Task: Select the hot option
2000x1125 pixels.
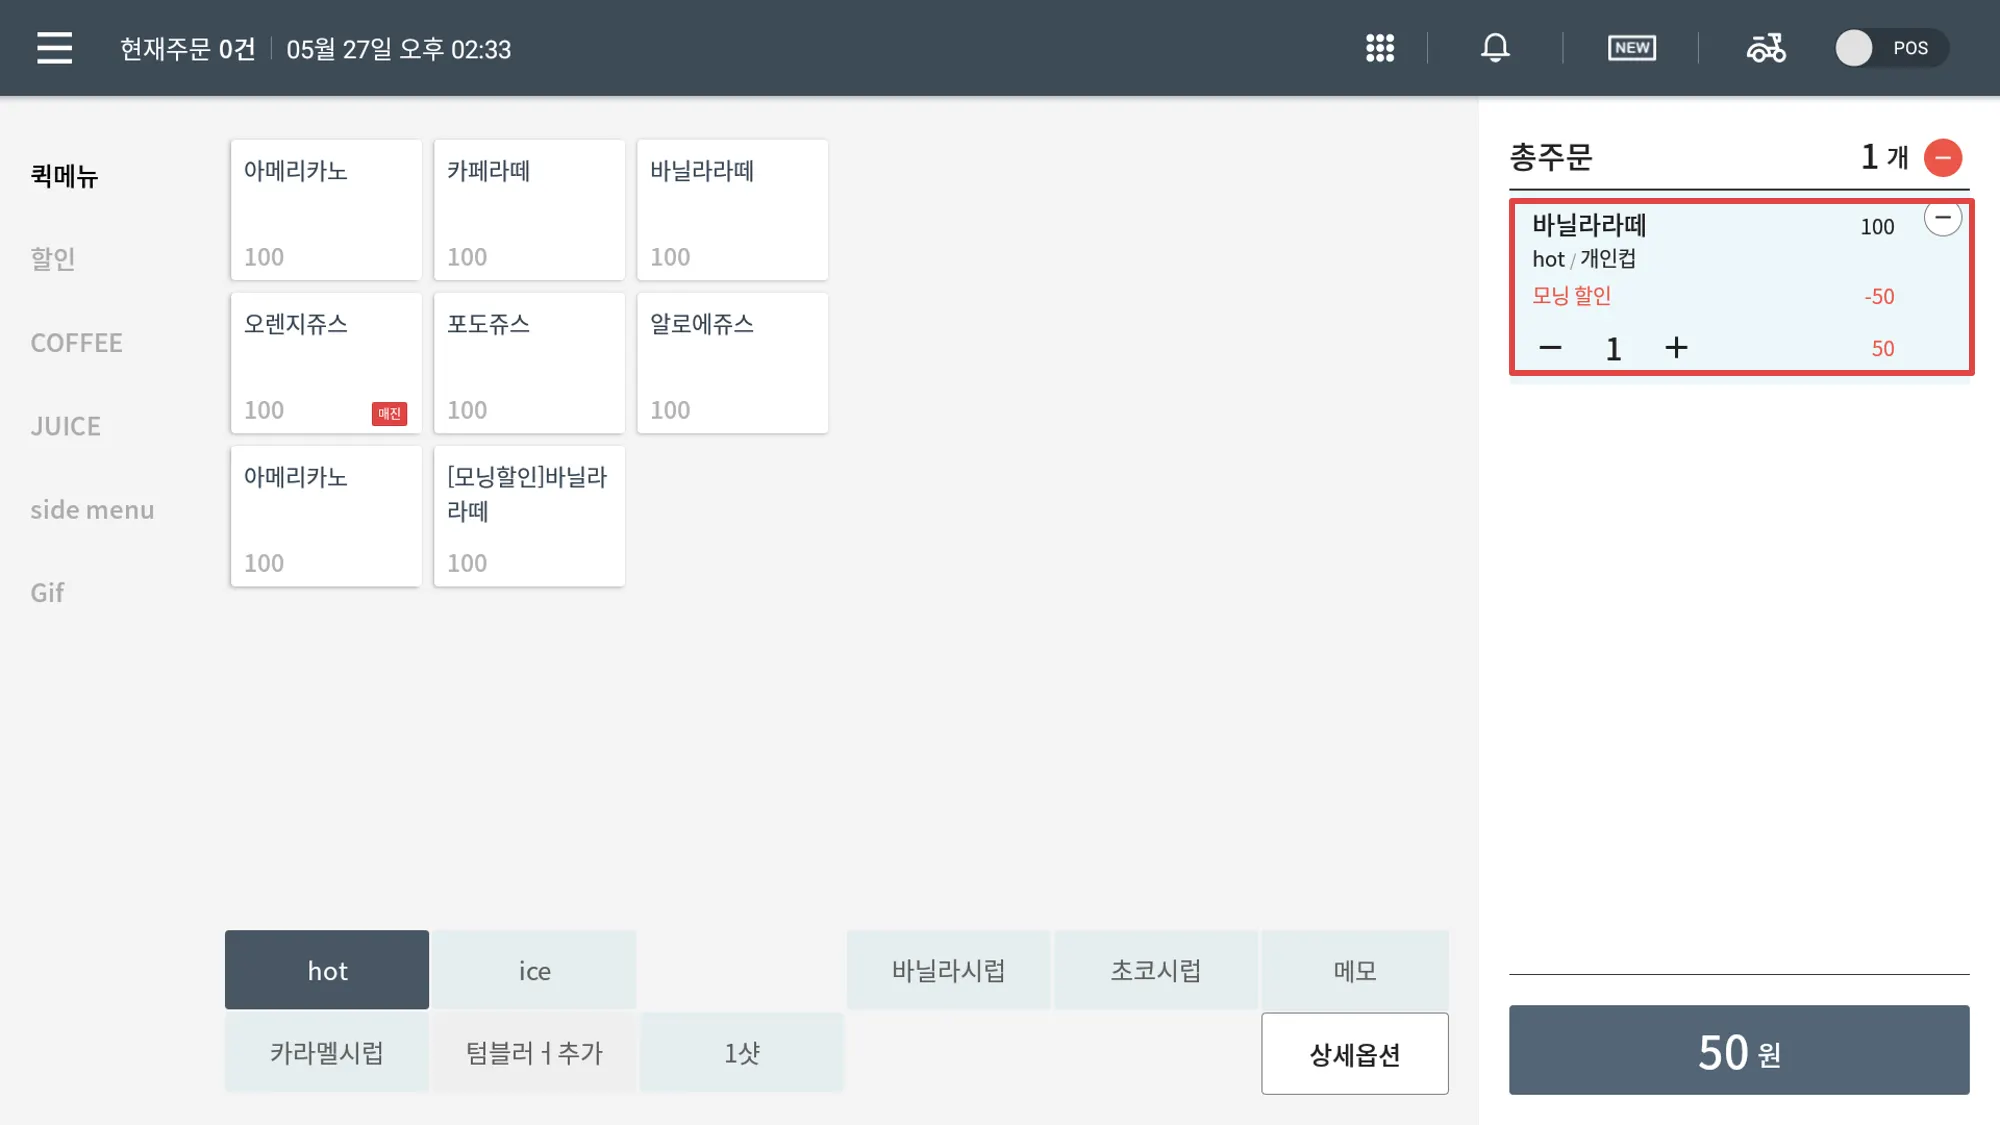Action: (x=327, y=970)
